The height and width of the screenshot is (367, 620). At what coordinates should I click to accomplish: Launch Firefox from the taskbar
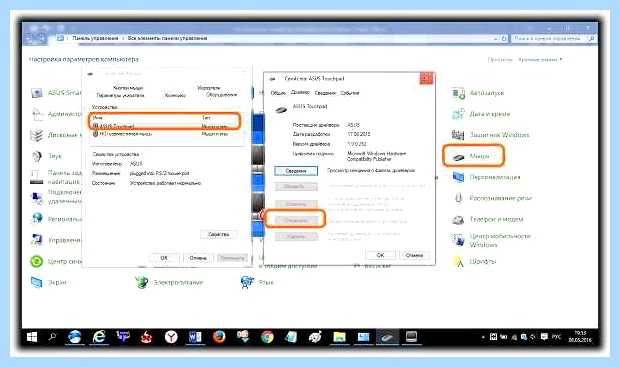tap(219, 337)
